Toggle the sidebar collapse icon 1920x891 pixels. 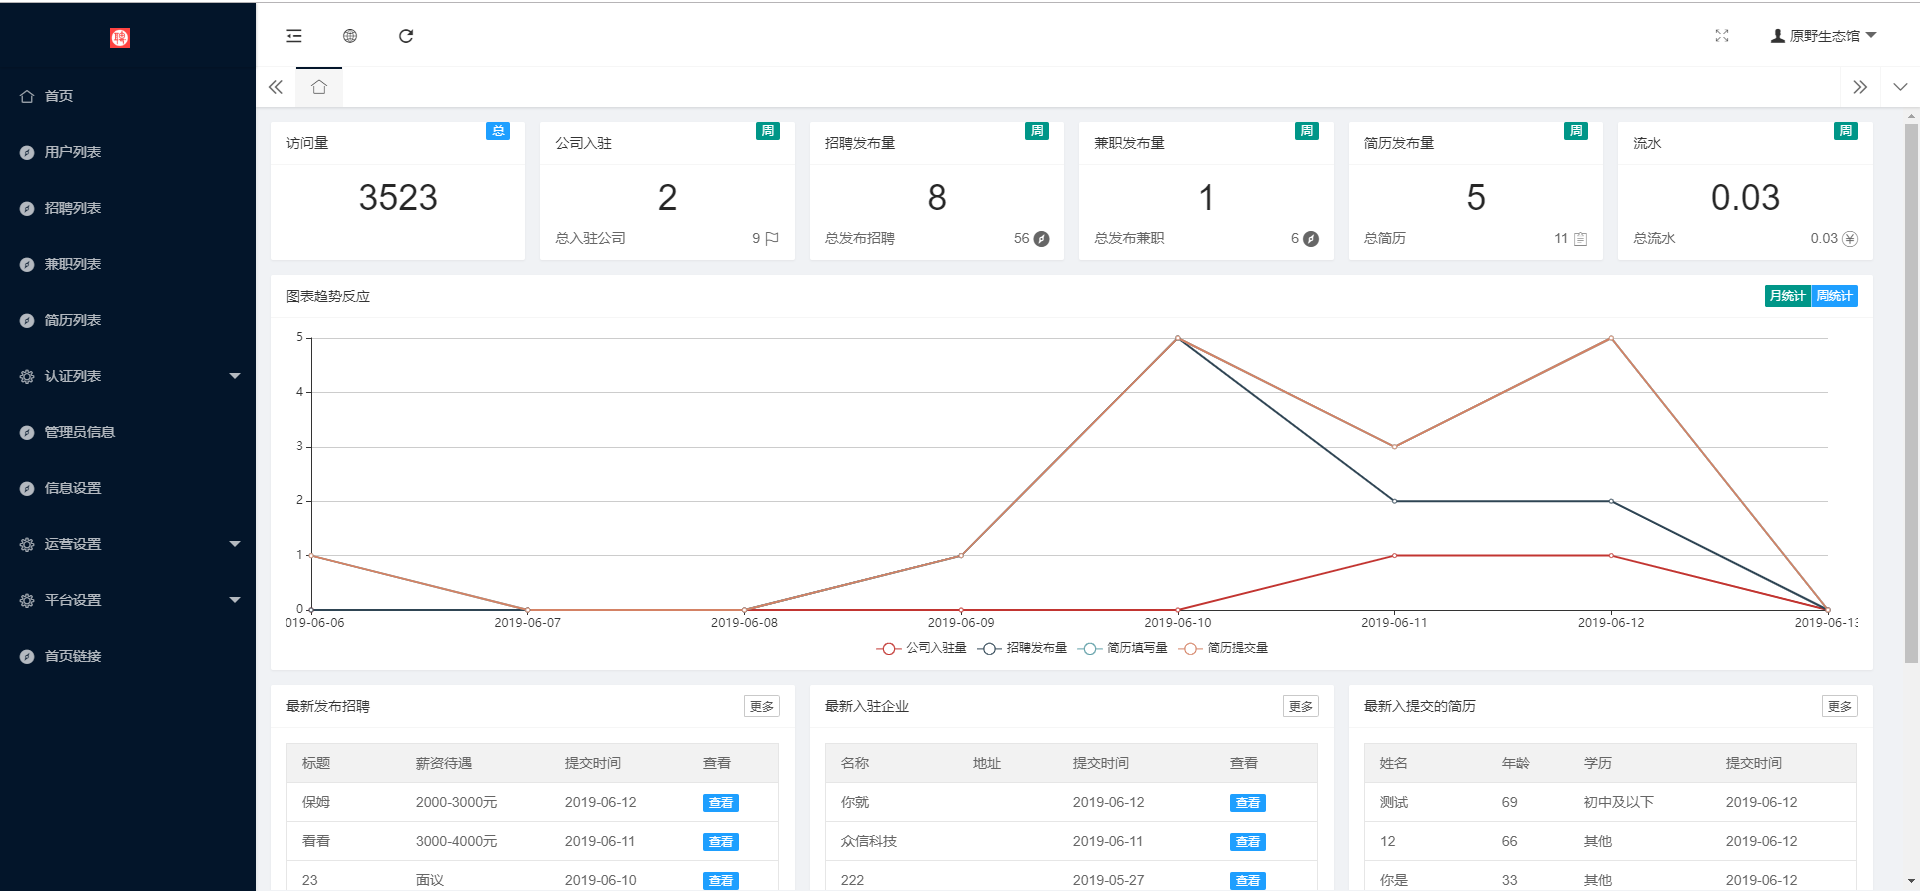294,36
